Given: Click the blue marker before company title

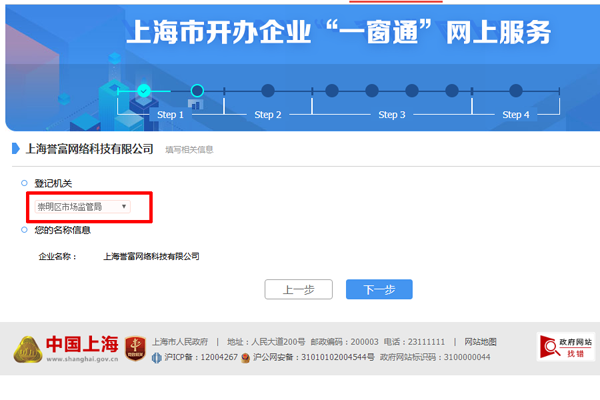Looking at the screenshot, I should tap(15, 149).
